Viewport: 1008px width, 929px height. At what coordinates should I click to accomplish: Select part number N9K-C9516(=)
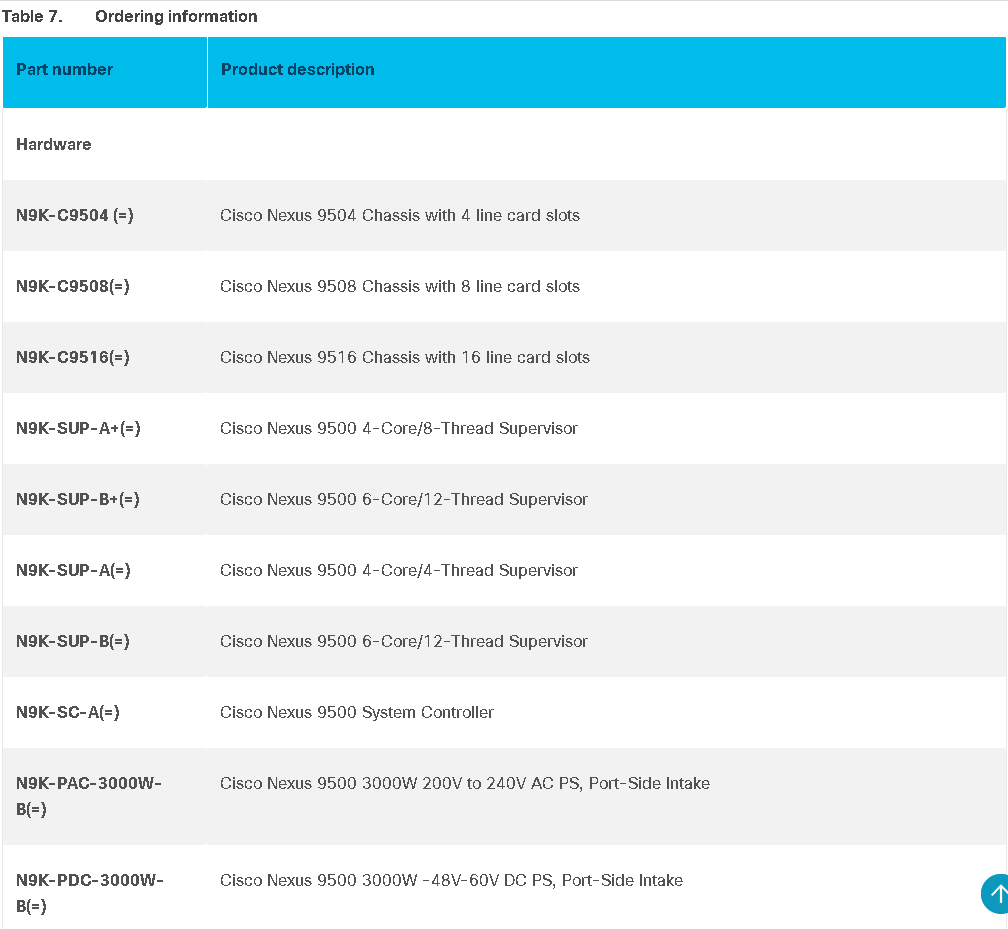pyautogui.click(x=73, y=357)
